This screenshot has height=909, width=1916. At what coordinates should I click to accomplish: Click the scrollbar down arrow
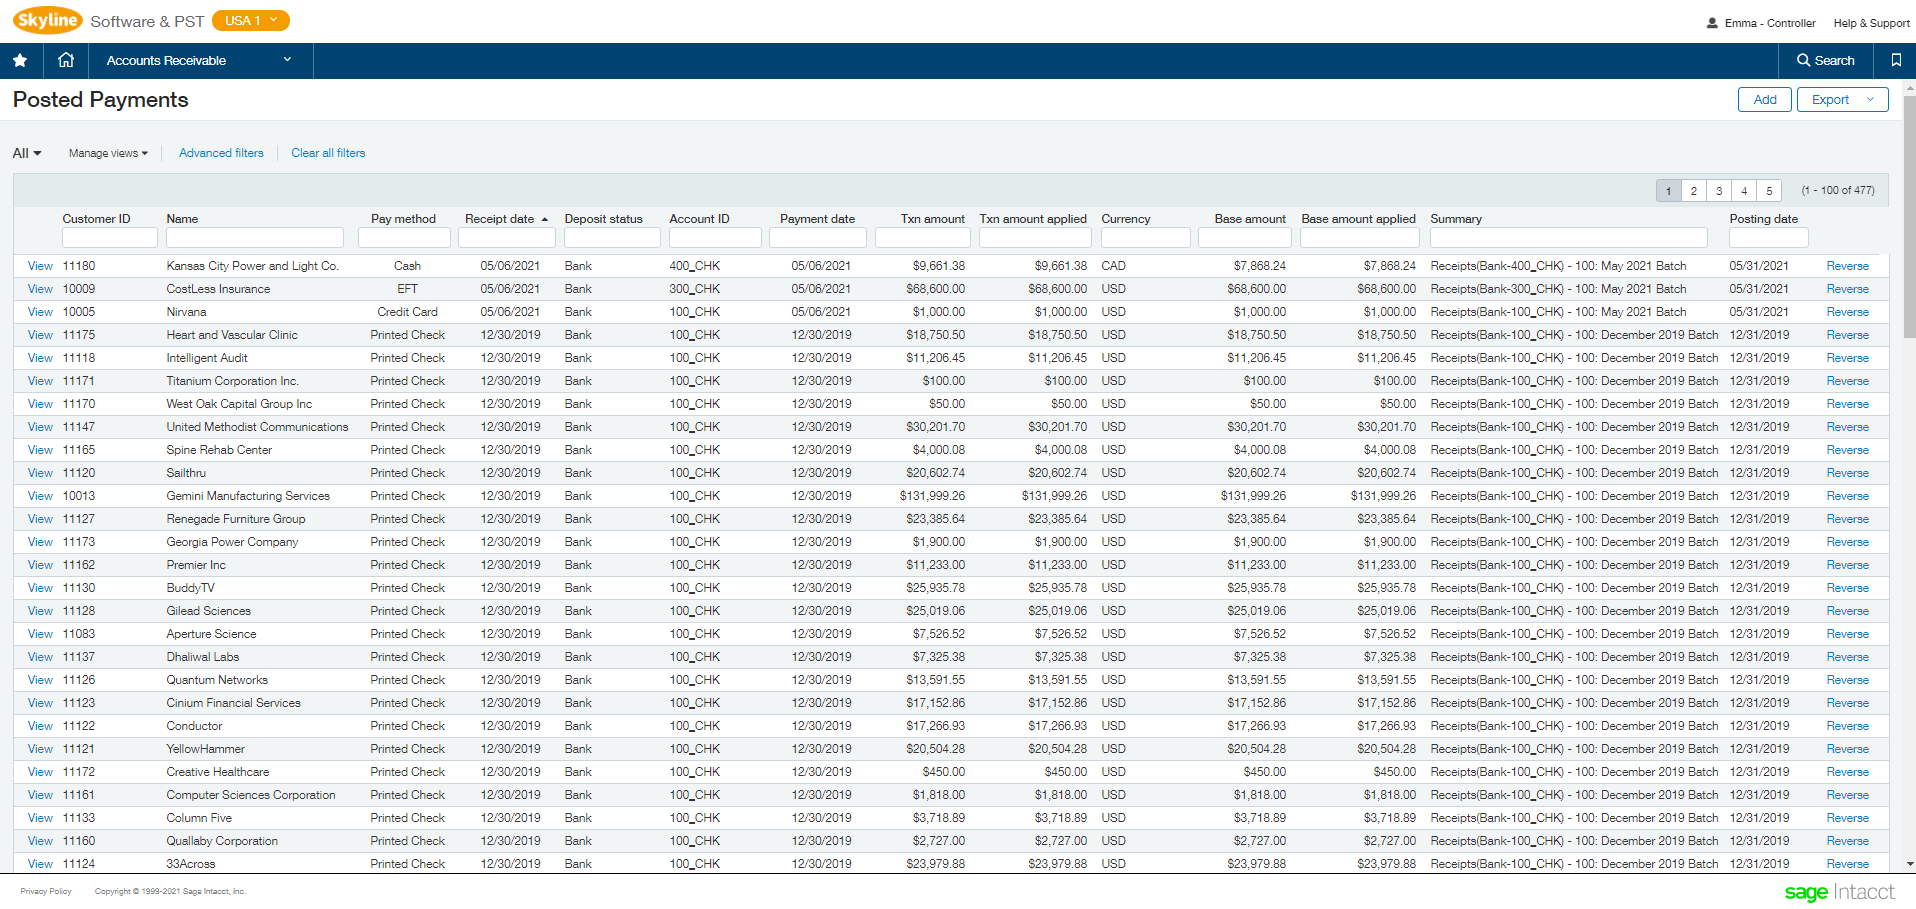click(1909, 864)
